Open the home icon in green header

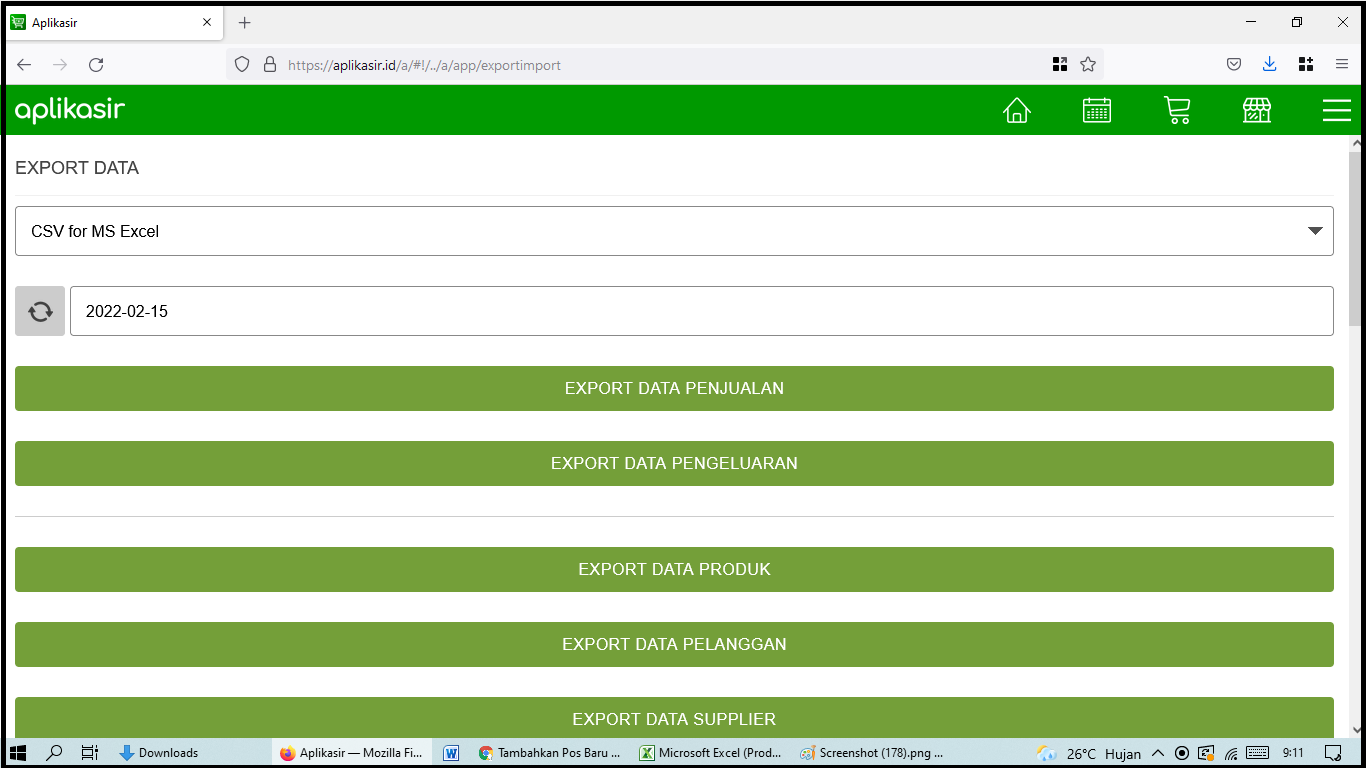[1016, 110]
